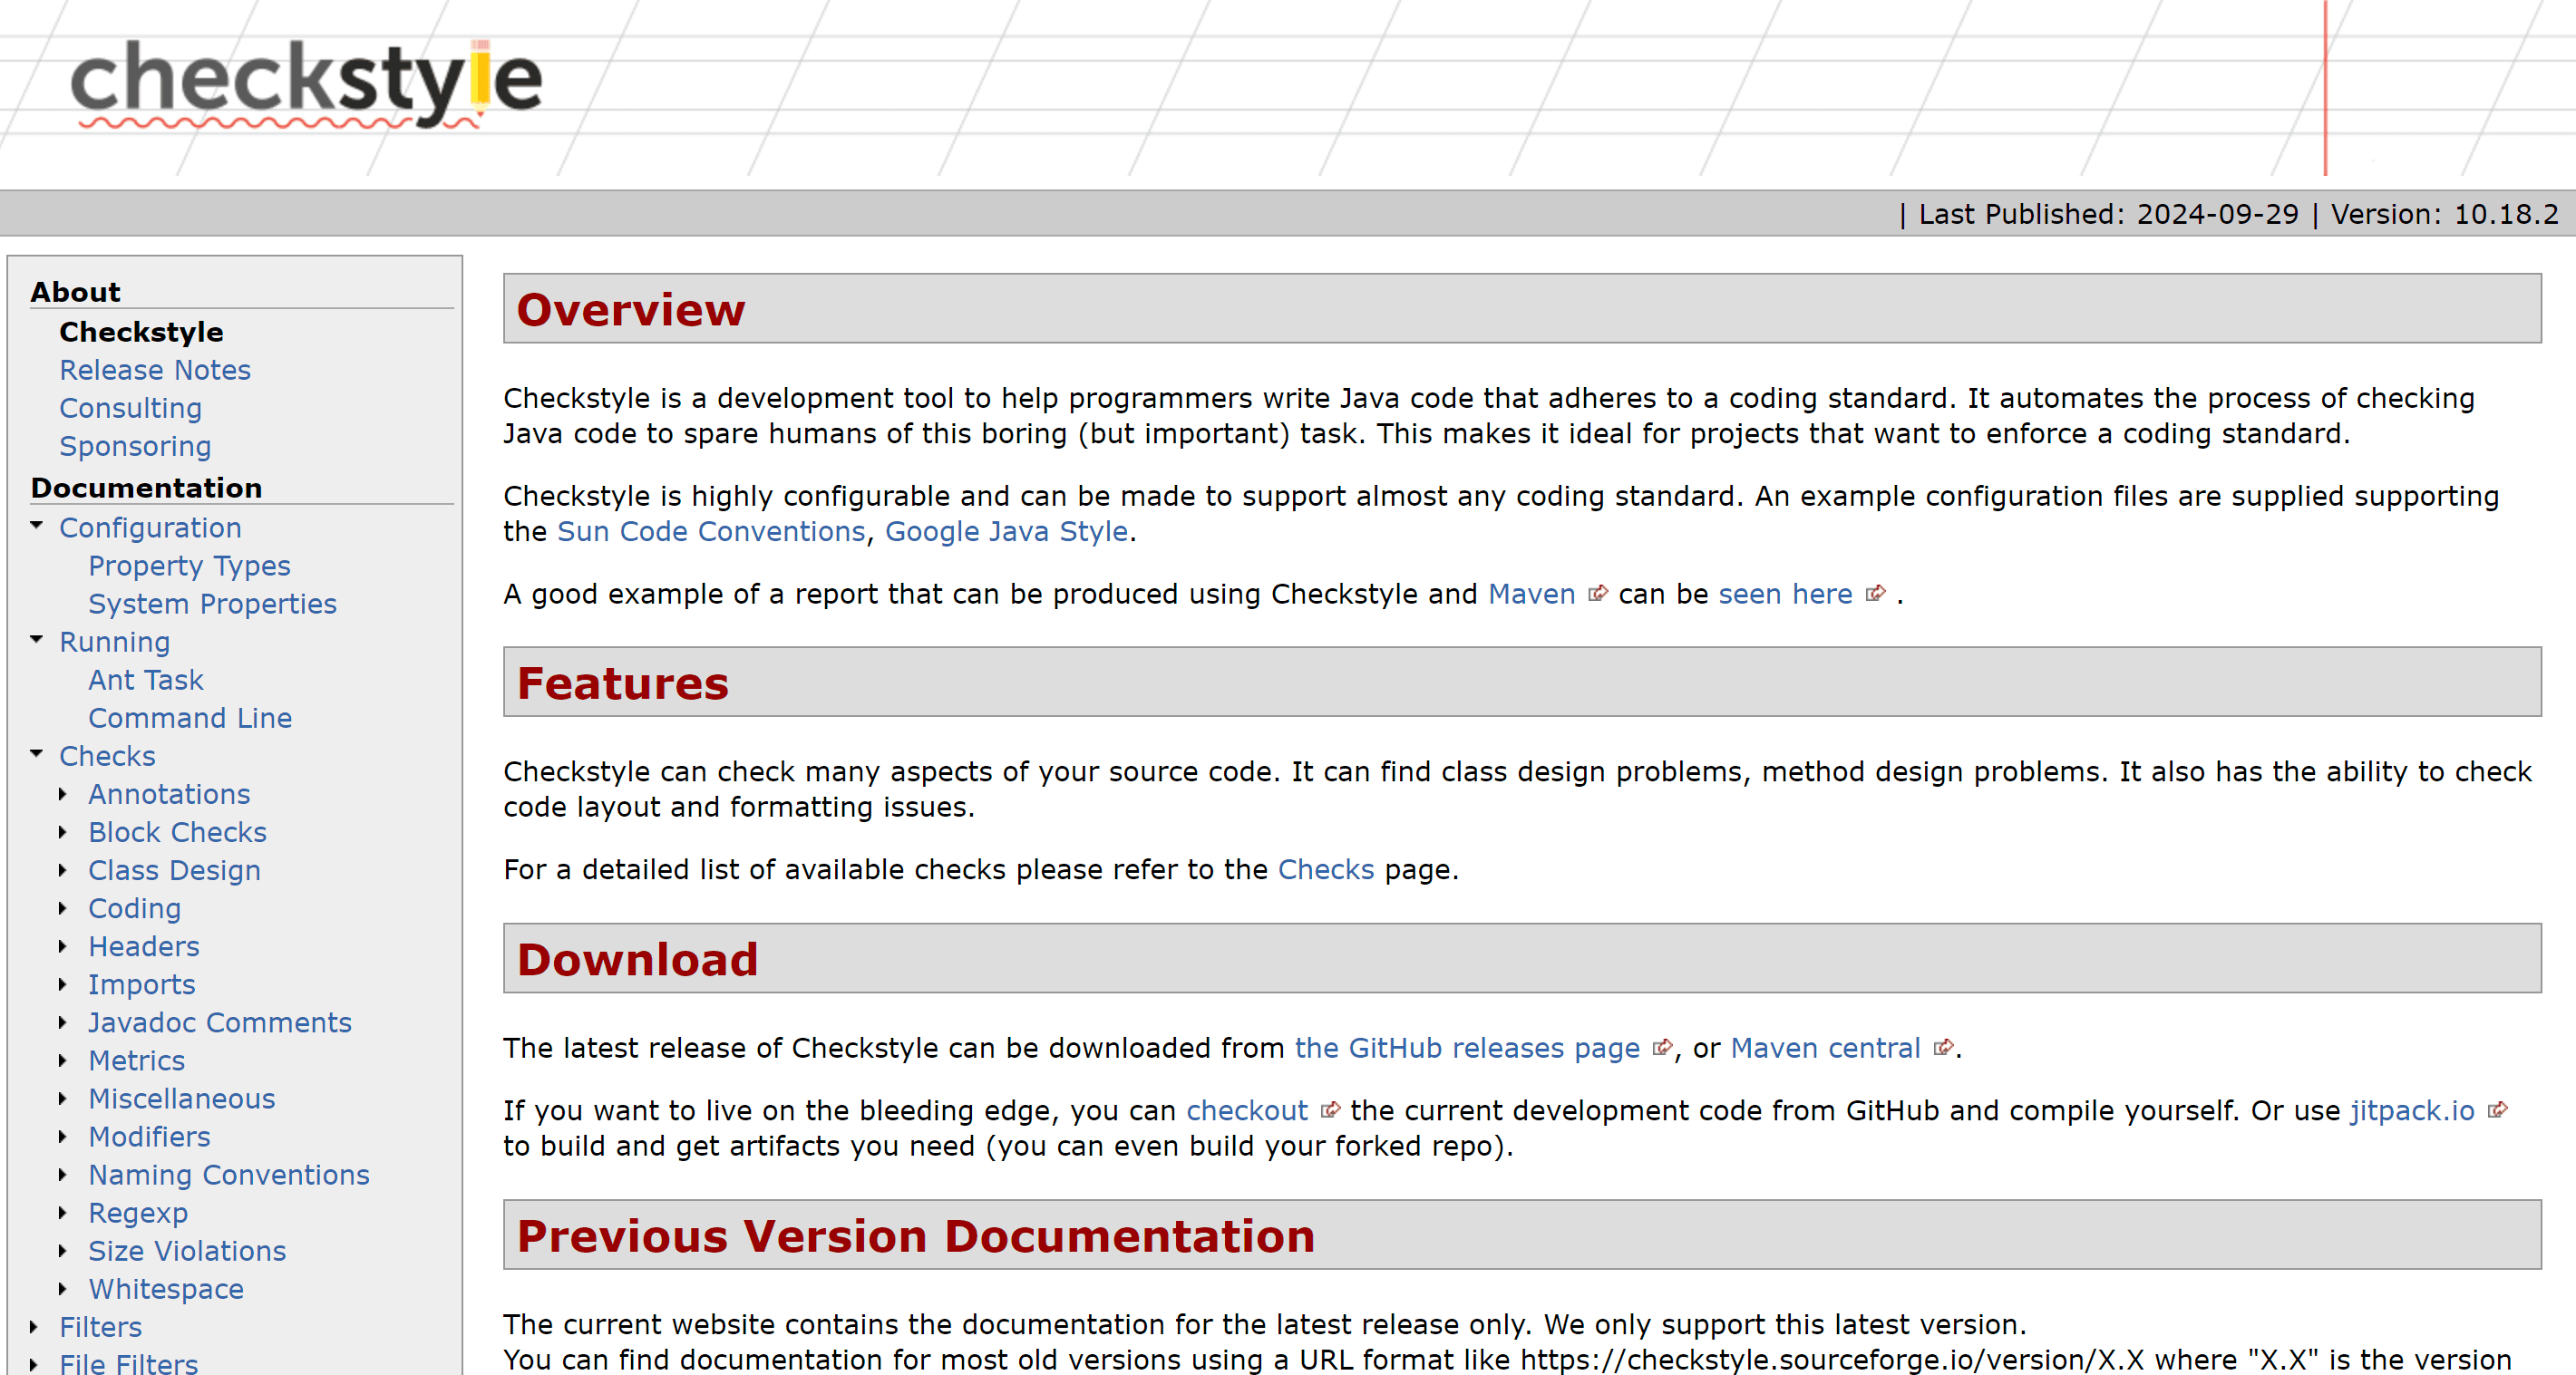The image size is (2576, 1375).
Task: Collapse the Running tree section
Action: (x=37, y=640)
